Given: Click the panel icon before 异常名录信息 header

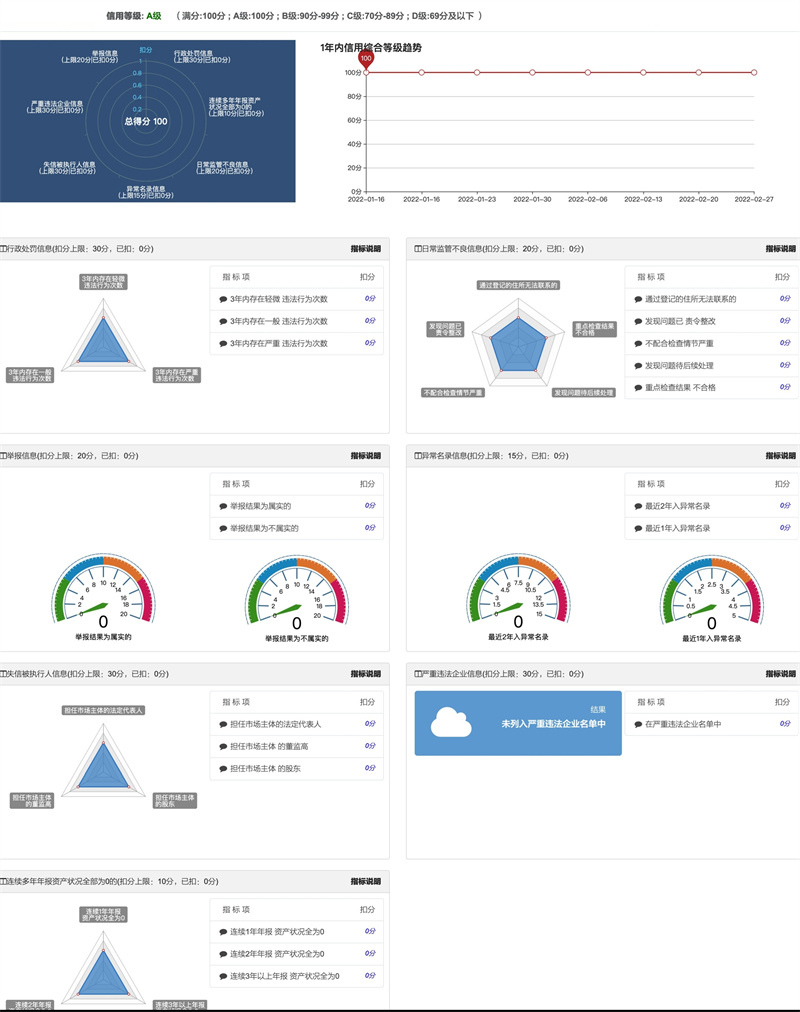Looking at the screenshot, I should tap(418, 455).
